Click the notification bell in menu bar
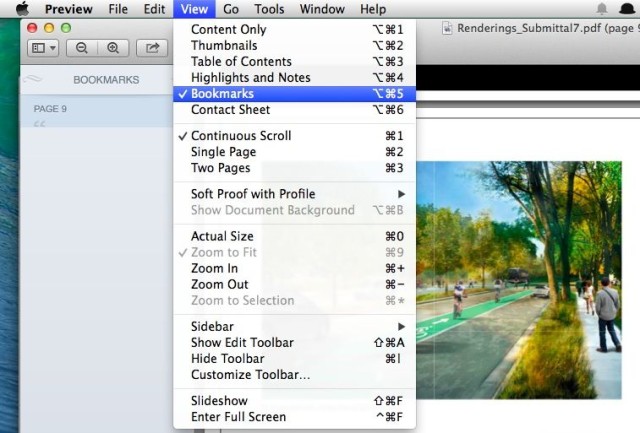This screenshot has height=433, width=640. coord(601,9)
